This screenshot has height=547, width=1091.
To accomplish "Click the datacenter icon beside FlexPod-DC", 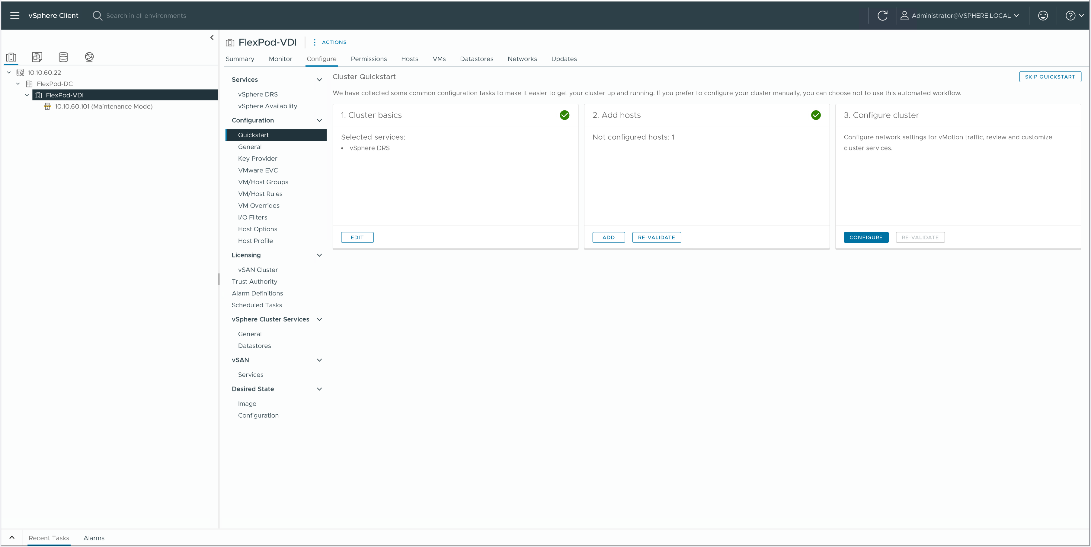I will click(29, 84).
